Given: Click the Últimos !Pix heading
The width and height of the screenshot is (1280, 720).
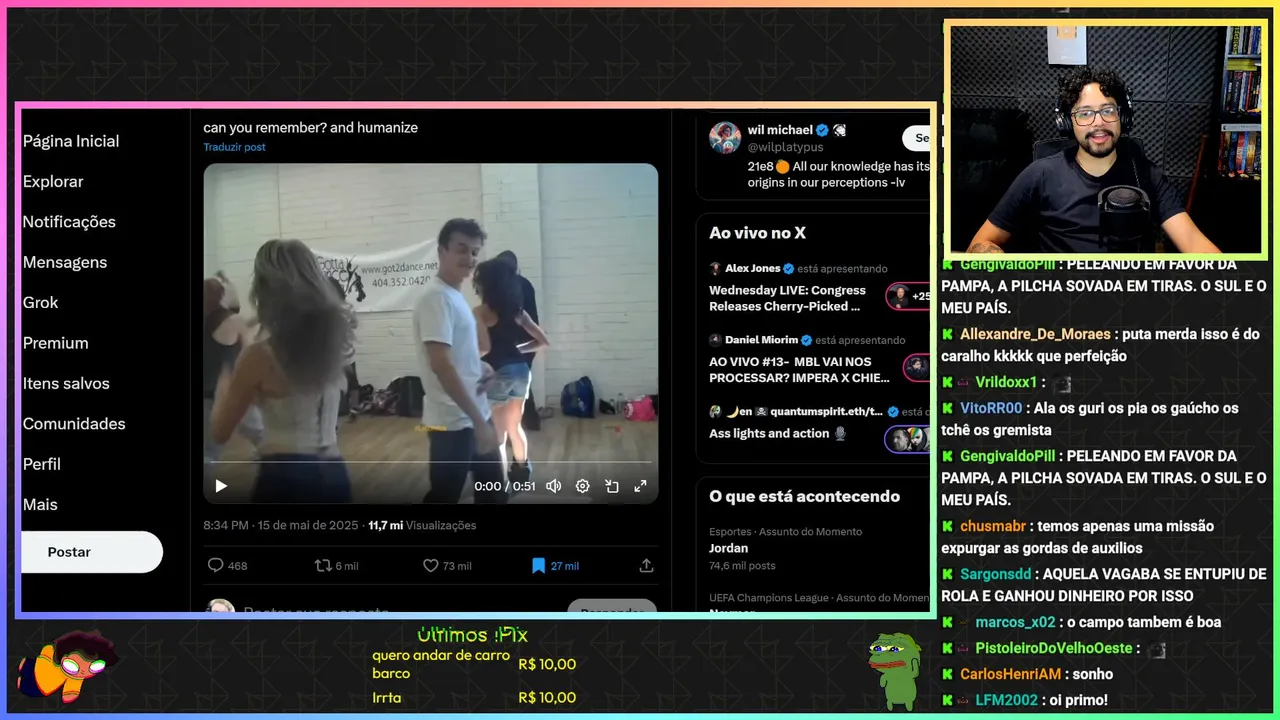Looking at the screenshot, I should click(x=472, y=634).
